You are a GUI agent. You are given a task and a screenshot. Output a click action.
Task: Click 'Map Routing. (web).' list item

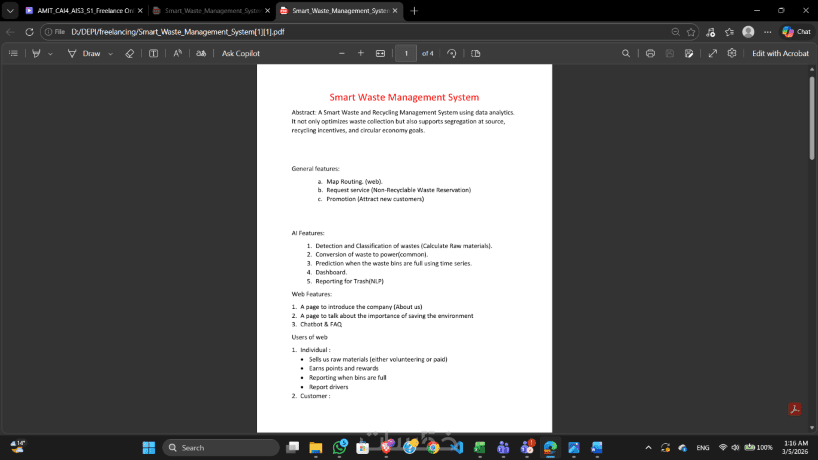[354, 181]
